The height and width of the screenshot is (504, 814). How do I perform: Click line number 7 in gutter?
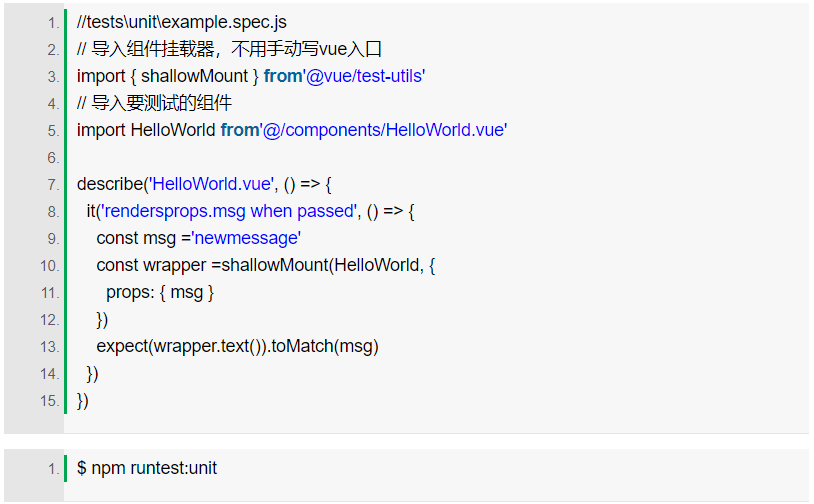point(53,185)
